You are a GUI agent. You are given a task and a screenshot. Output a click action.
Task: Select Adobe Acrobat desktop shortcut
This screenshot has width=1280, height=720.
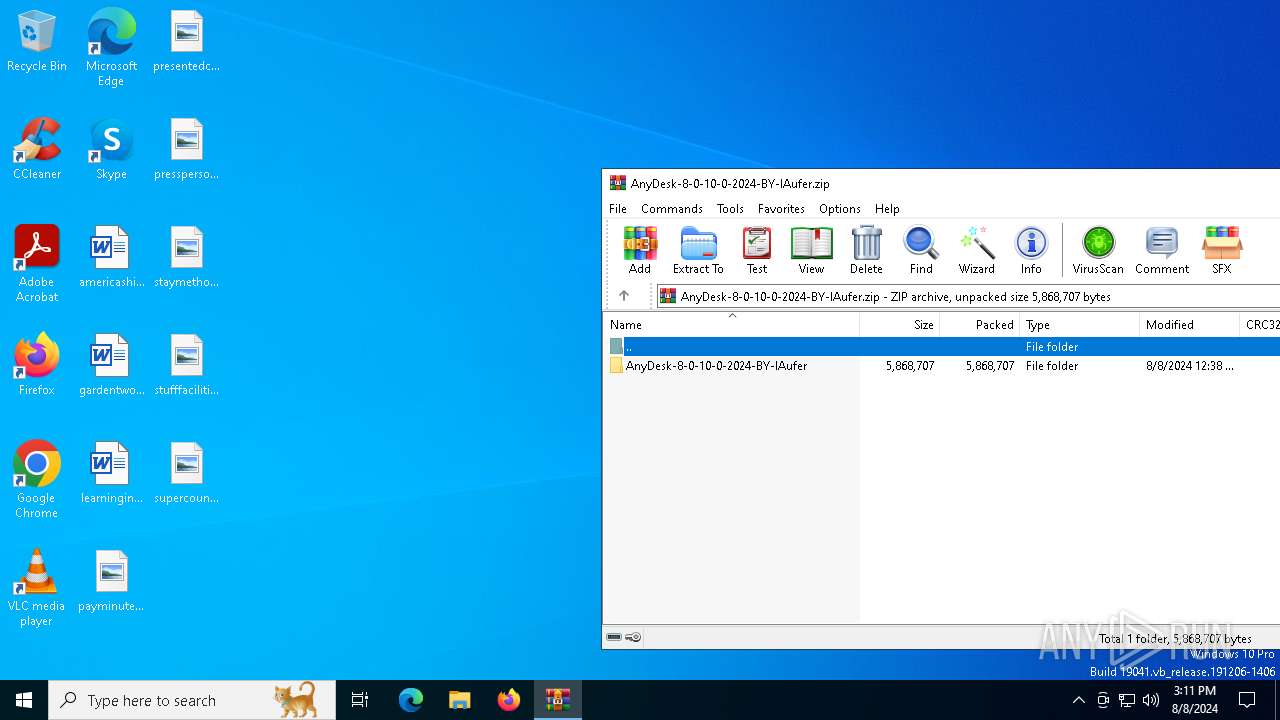coord(37,264)
